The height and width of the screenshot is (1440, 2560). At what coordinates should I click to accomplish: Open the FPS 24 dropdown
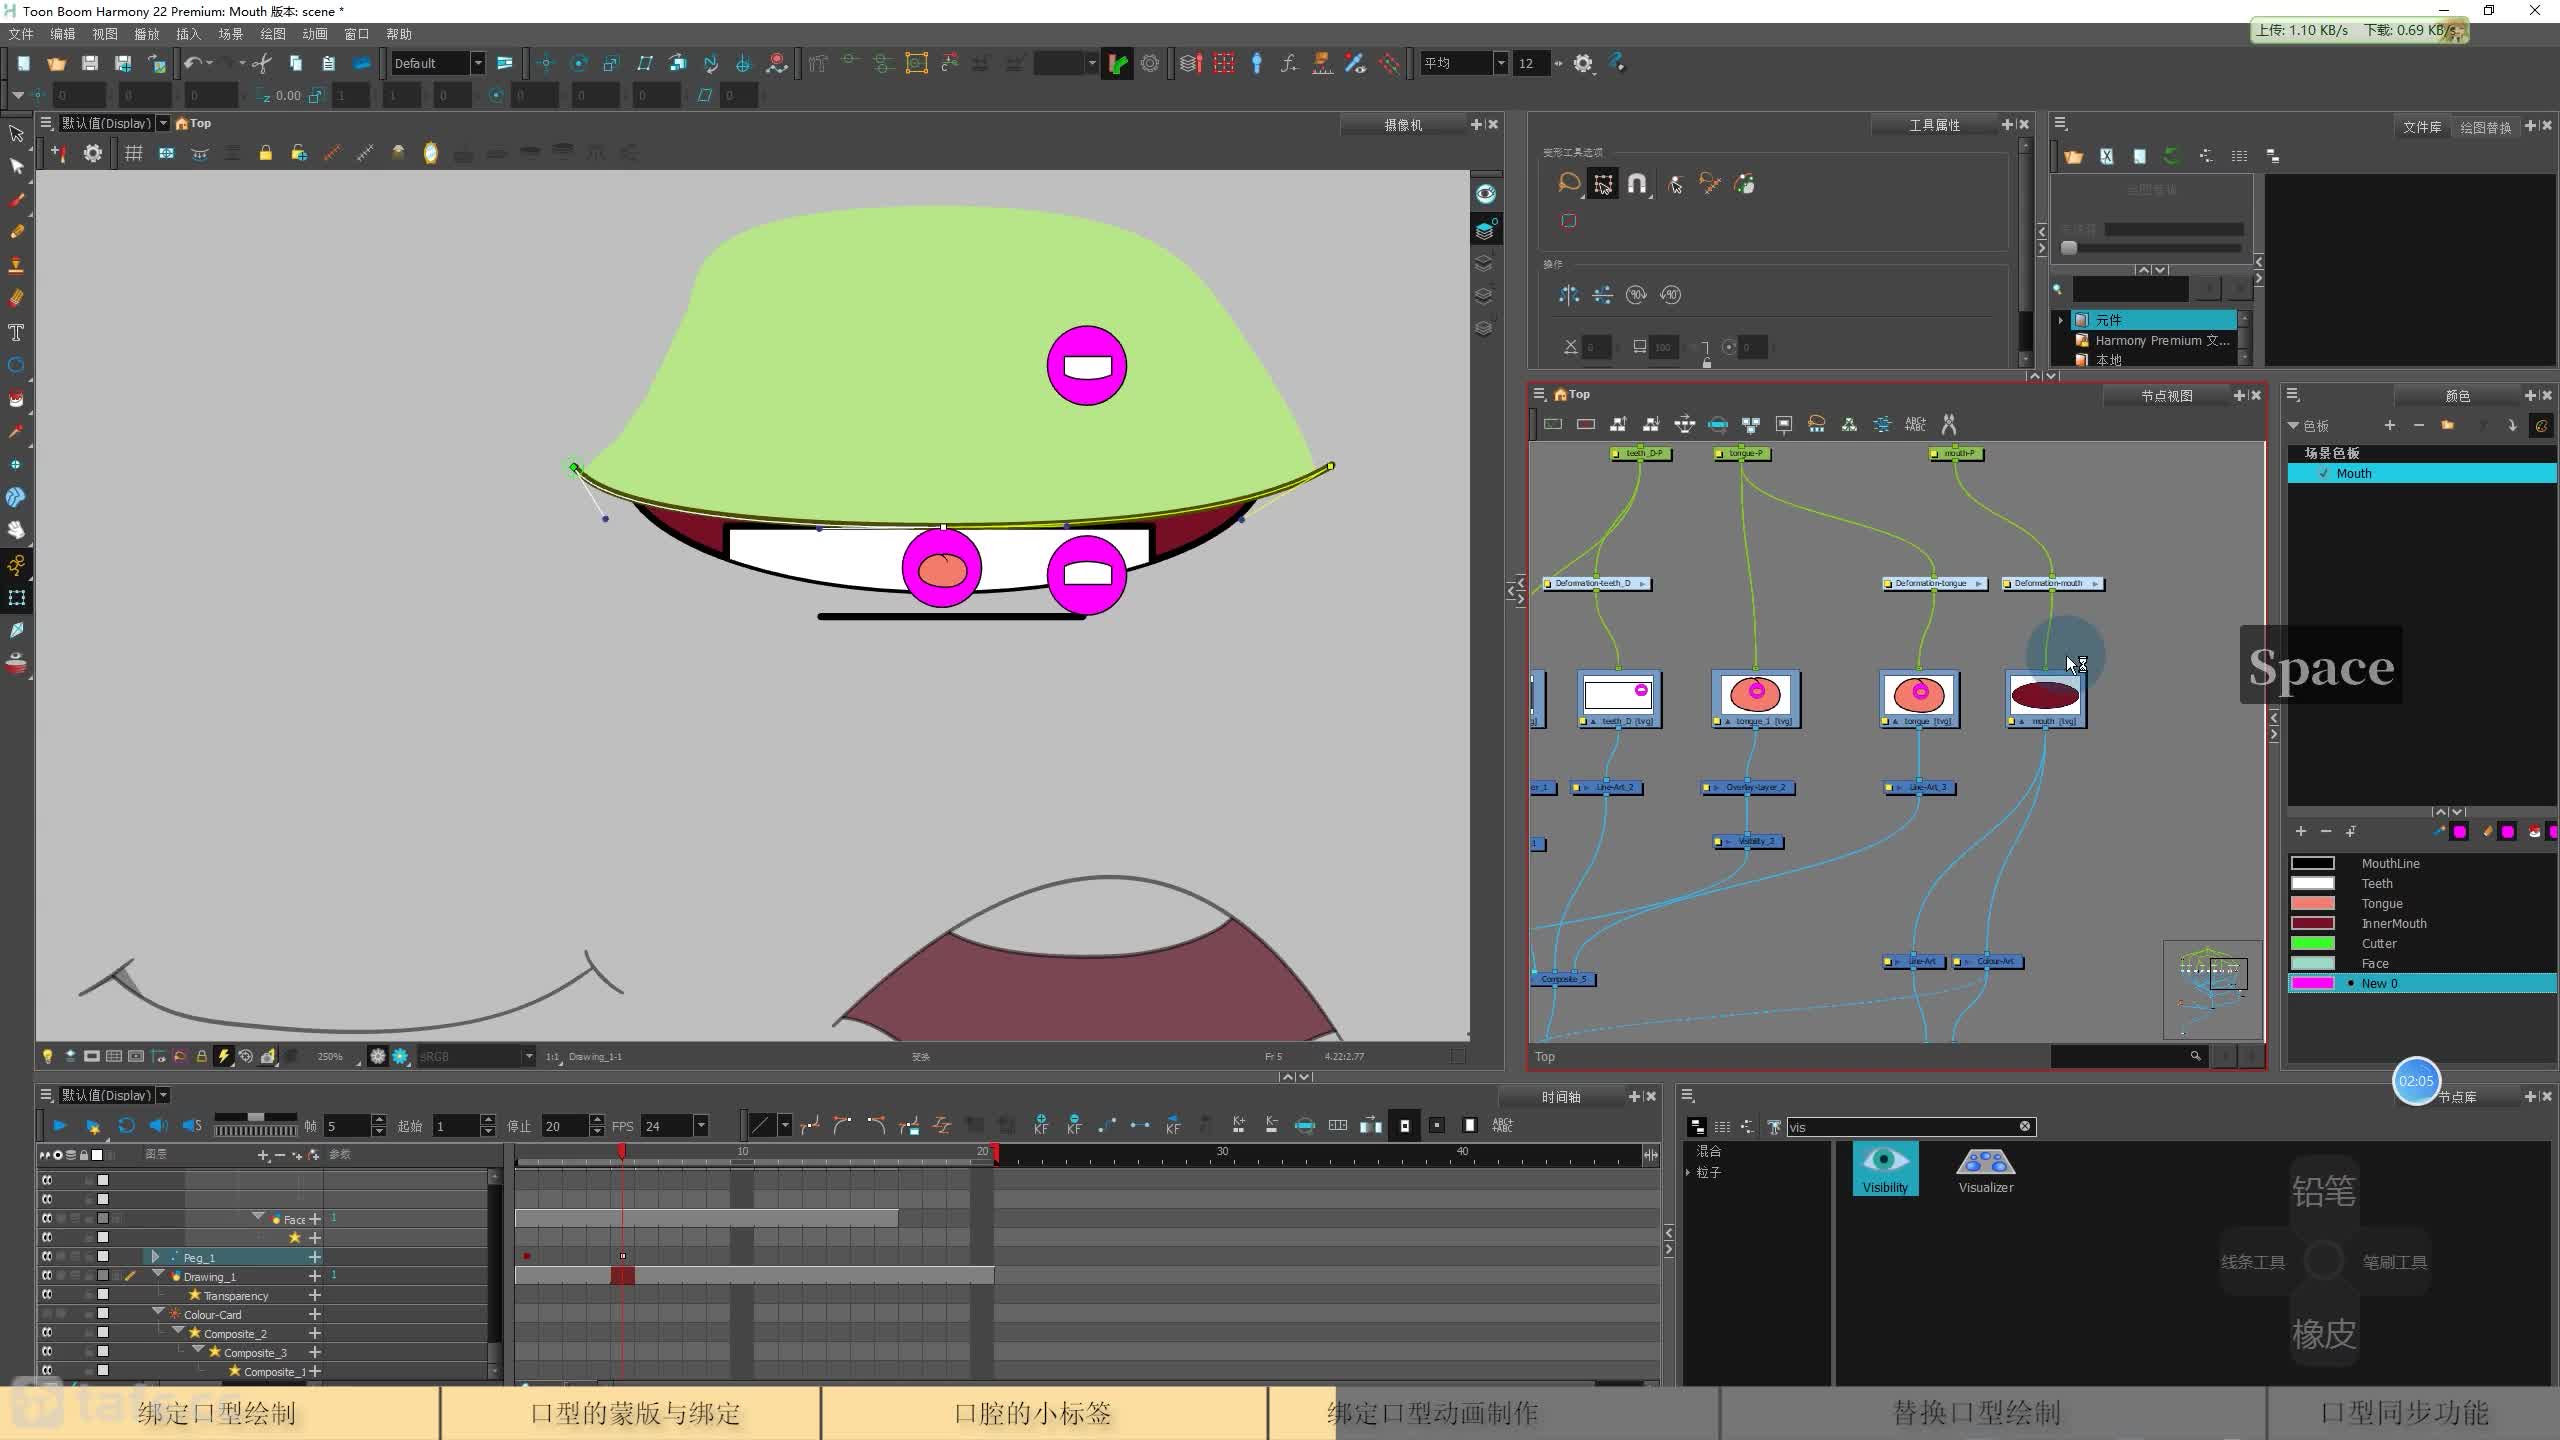(701, 1126)
